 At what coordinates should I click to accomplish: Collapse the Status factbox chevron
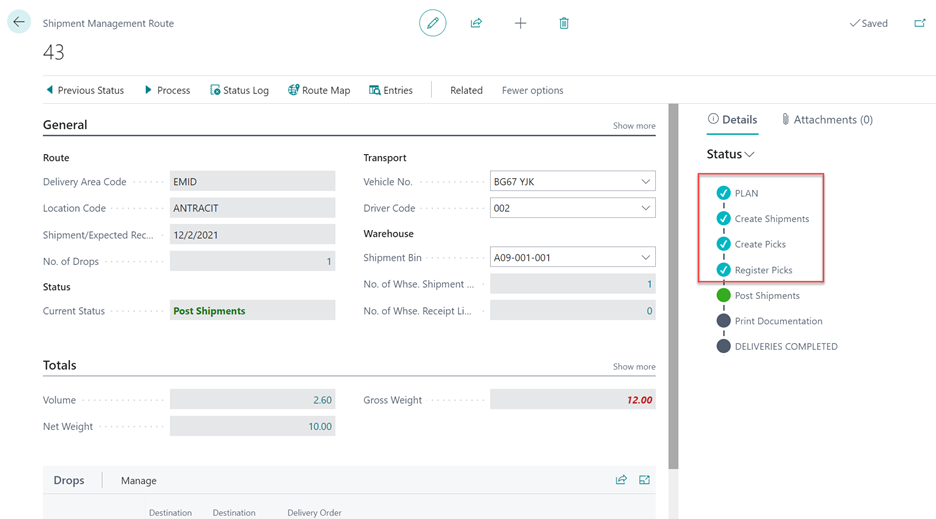point(749,155)
